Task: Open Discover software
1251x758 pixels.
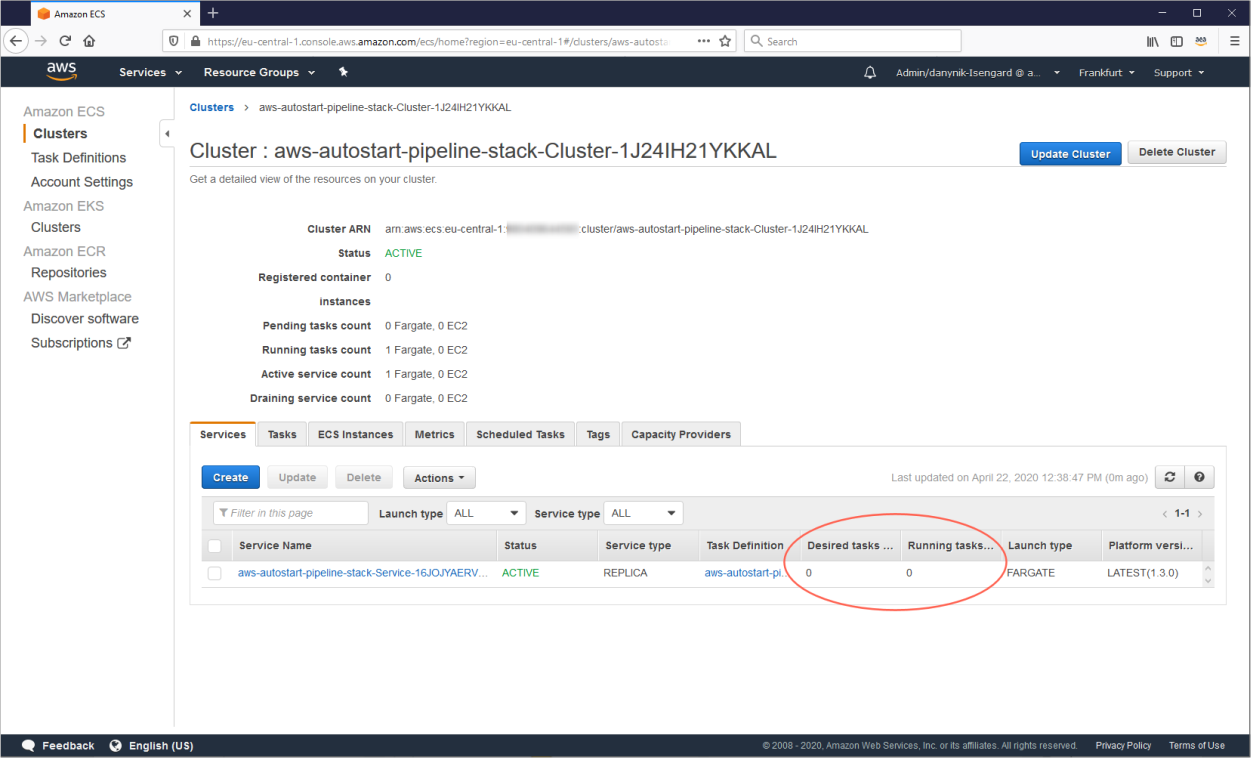Action: 85,318
